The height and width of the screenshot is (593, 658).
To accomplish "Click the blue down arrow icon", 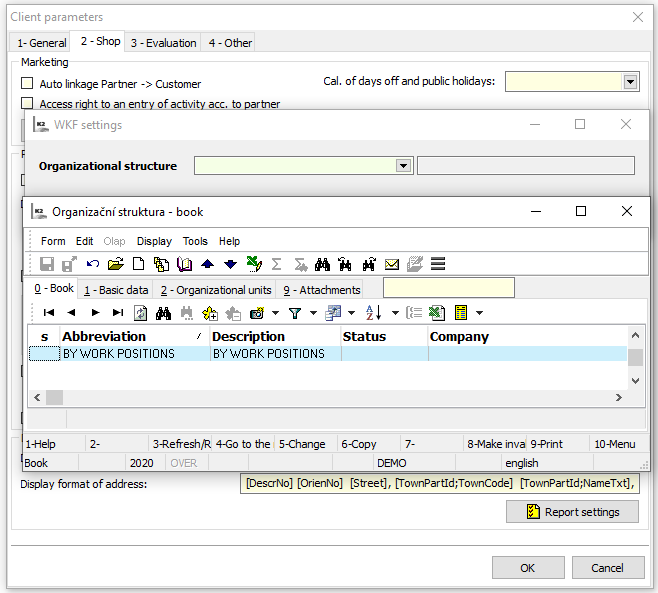I will tap(230, 264).
